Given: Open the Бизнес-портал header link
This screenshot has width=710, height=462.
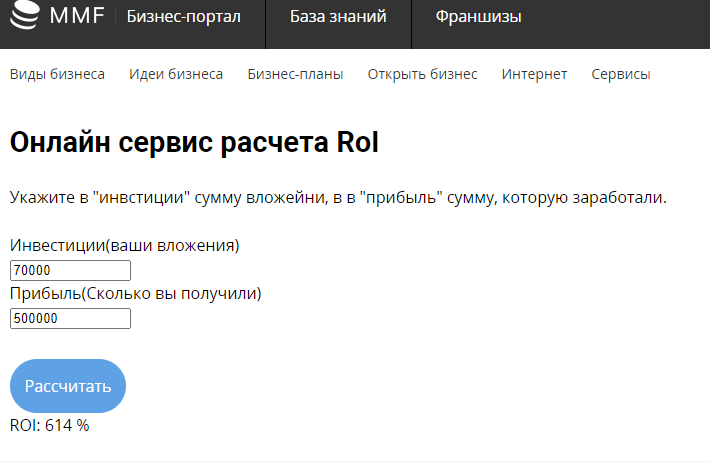Looking at the screenshot, I should [183, 16].
